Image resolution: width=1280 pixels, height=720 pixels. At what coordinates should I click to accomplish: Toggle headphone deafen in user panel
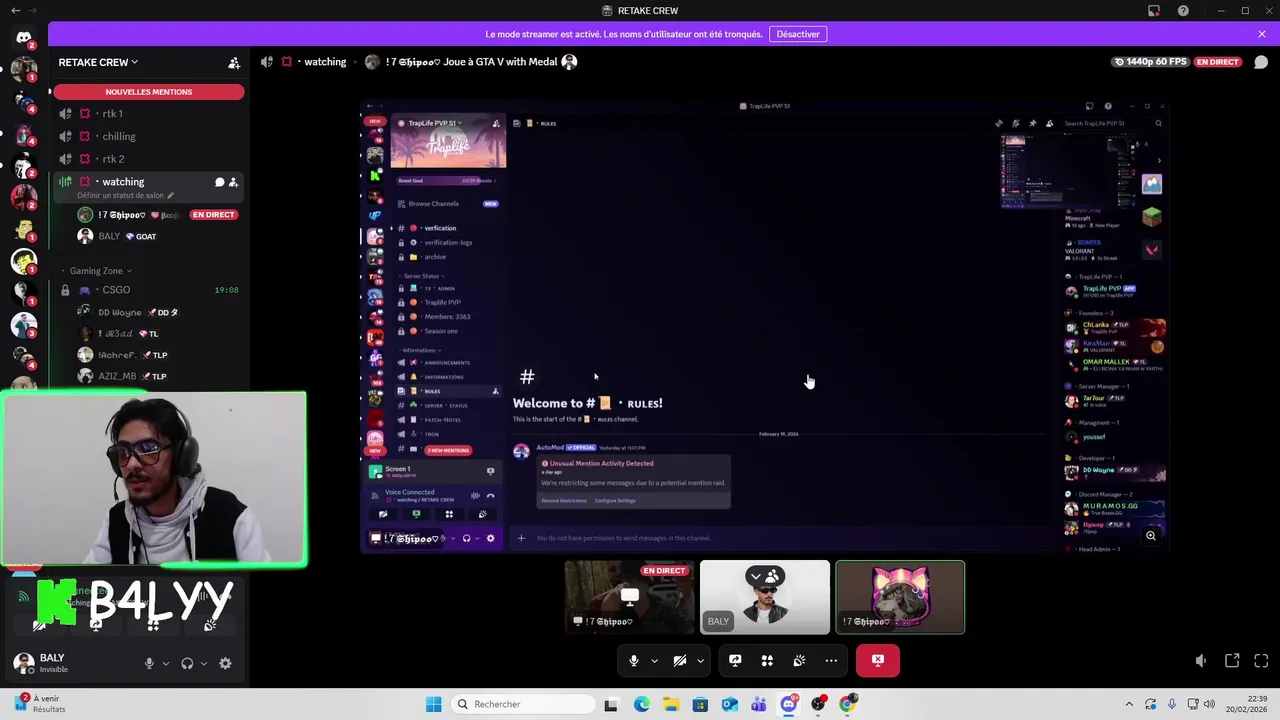tap(187, 663)
